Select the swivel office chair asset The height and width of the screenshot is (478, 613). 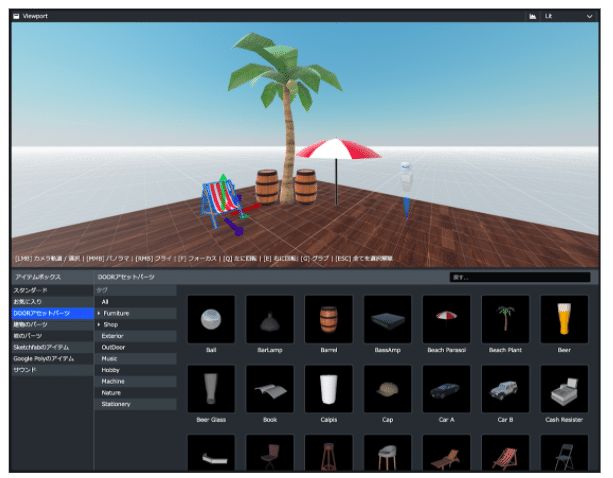click(270, 453)
